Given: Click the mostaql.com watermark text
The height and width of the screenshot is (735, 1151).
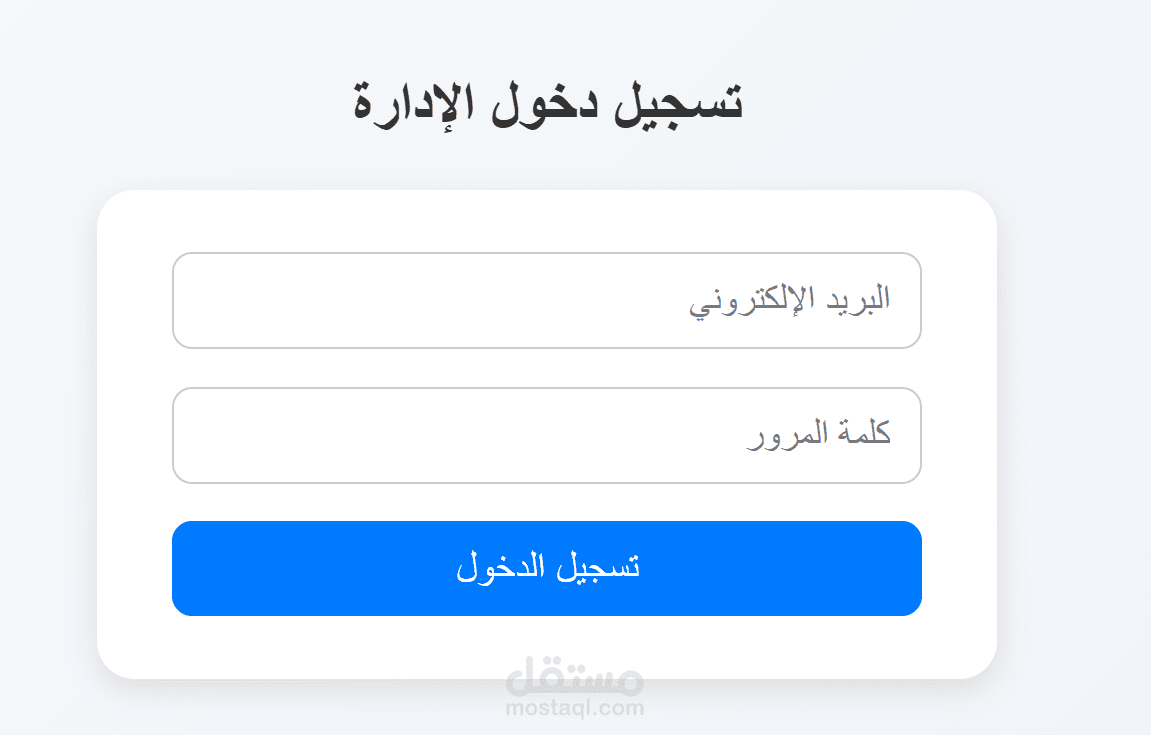Looking at the screenshot, I should click(575, 709).
